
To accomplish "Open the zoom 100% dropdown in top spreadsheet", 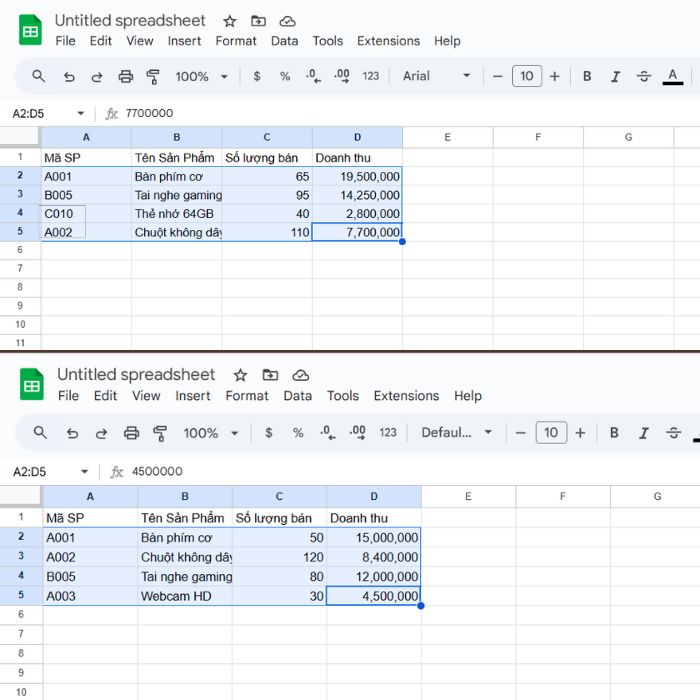I will (201, 77).
